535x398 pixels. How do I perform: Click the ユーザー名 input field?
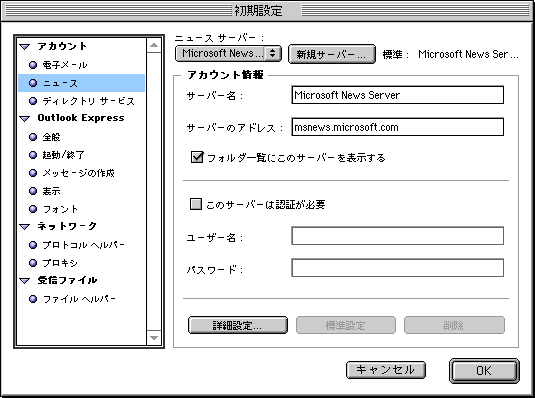click(x=397, y=236)
